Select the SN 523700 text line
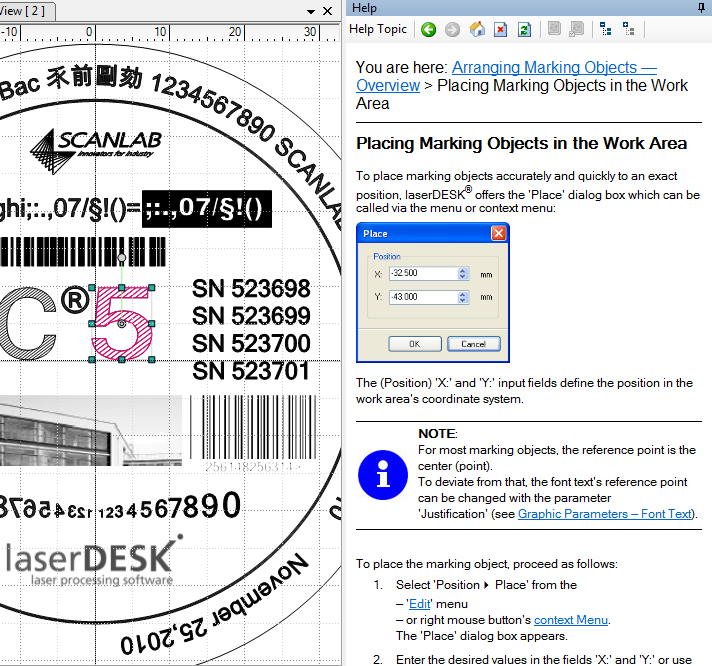 pos(251,344)
